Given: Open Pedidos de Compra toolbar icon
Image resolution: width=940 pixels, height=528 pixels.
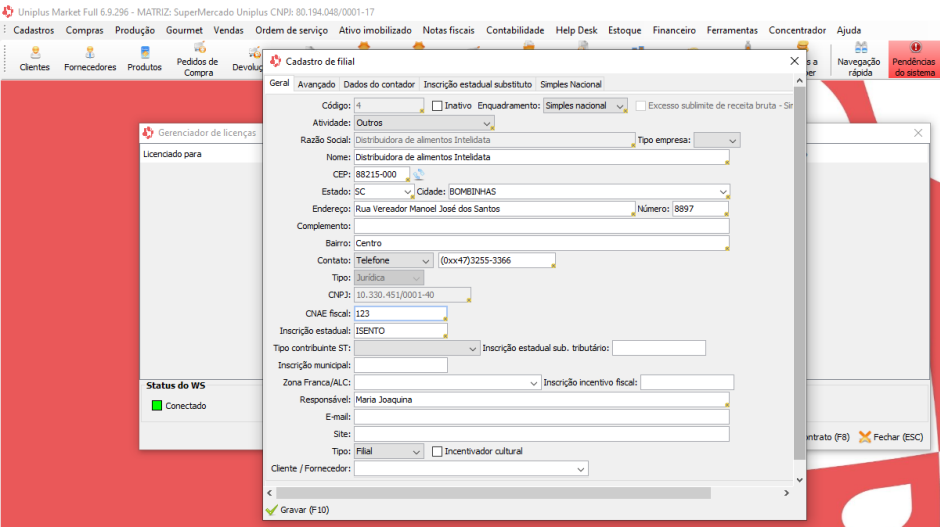Looking at the screenshot, I should click(x=198, y=59).
